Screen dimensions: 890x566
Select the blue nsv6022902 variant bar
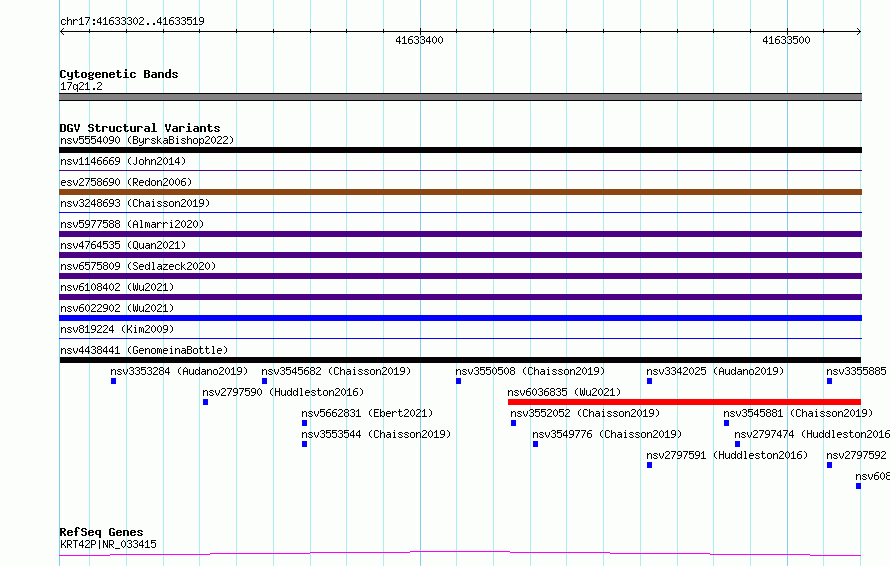460,318
